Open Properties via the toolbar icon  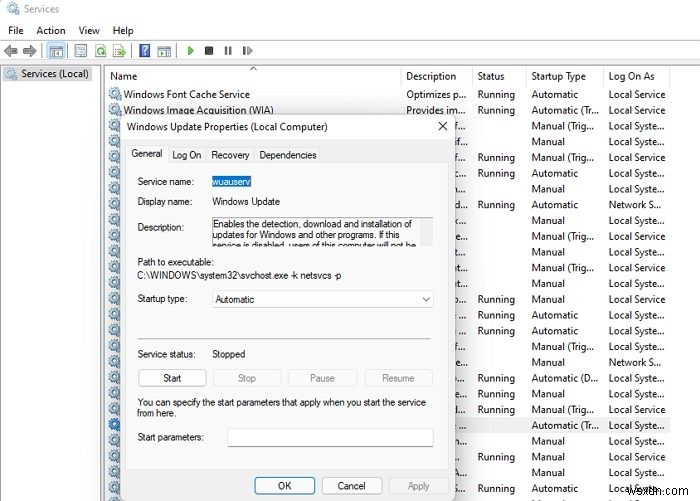point(80,51)
